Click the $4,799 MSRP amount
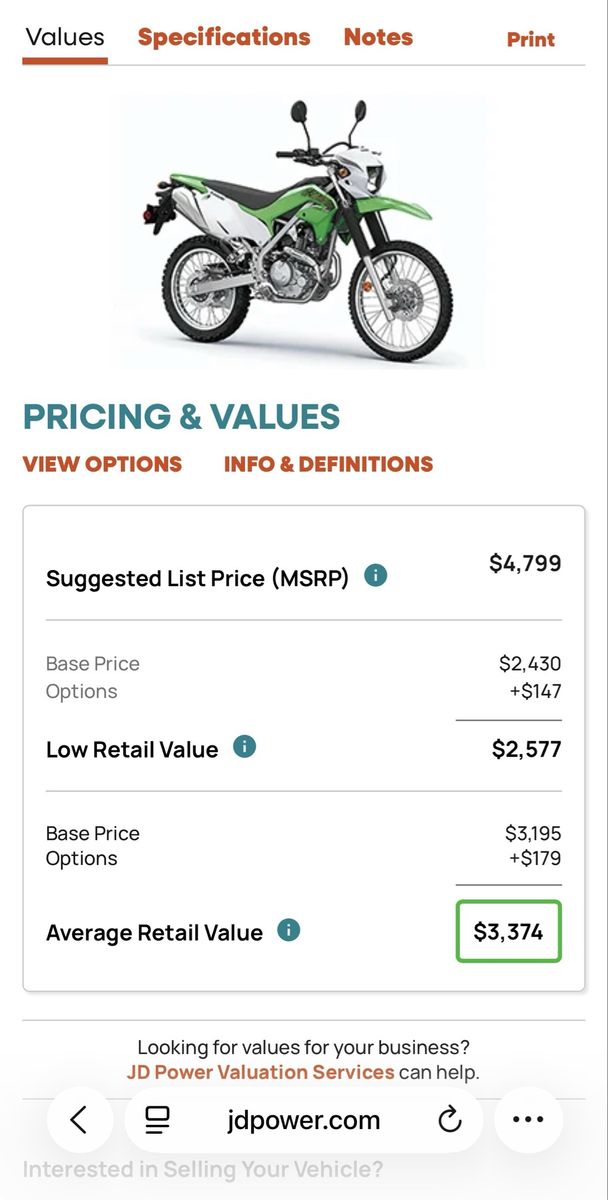The width and height of the screenshot is (608, 1200). 525,564
